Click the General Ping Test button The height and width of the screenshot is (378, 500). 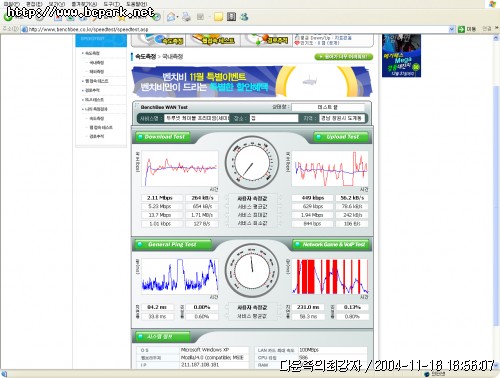click(173, 245)
